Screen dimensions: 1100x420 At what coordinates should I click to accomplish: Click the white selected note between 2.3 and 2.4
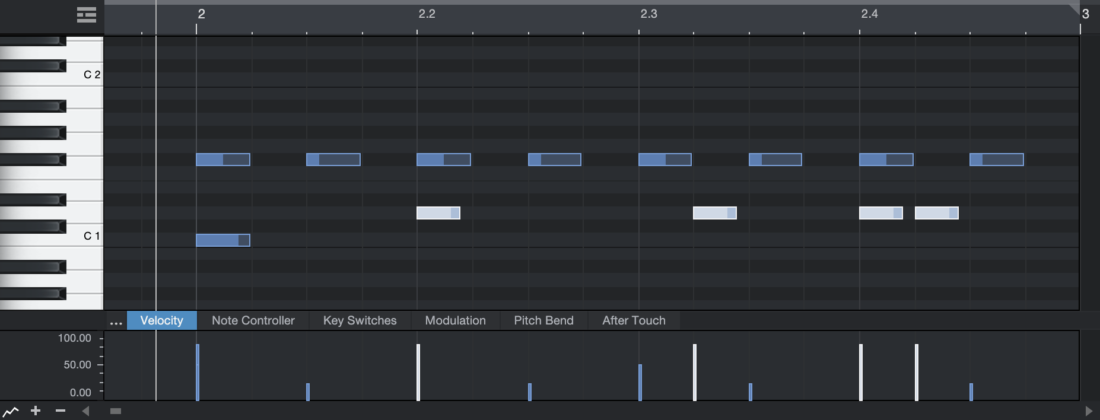[x=715, y=212]
